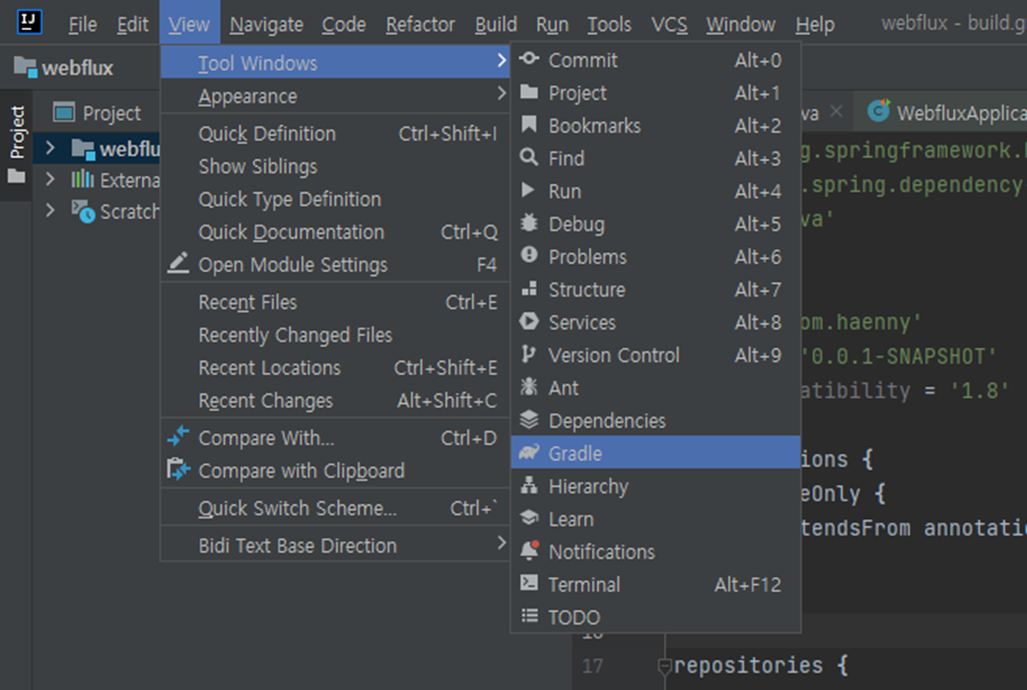Open Bidi Text Base Direction submenu arrow
1027x690 pixels.
[501, 543]
